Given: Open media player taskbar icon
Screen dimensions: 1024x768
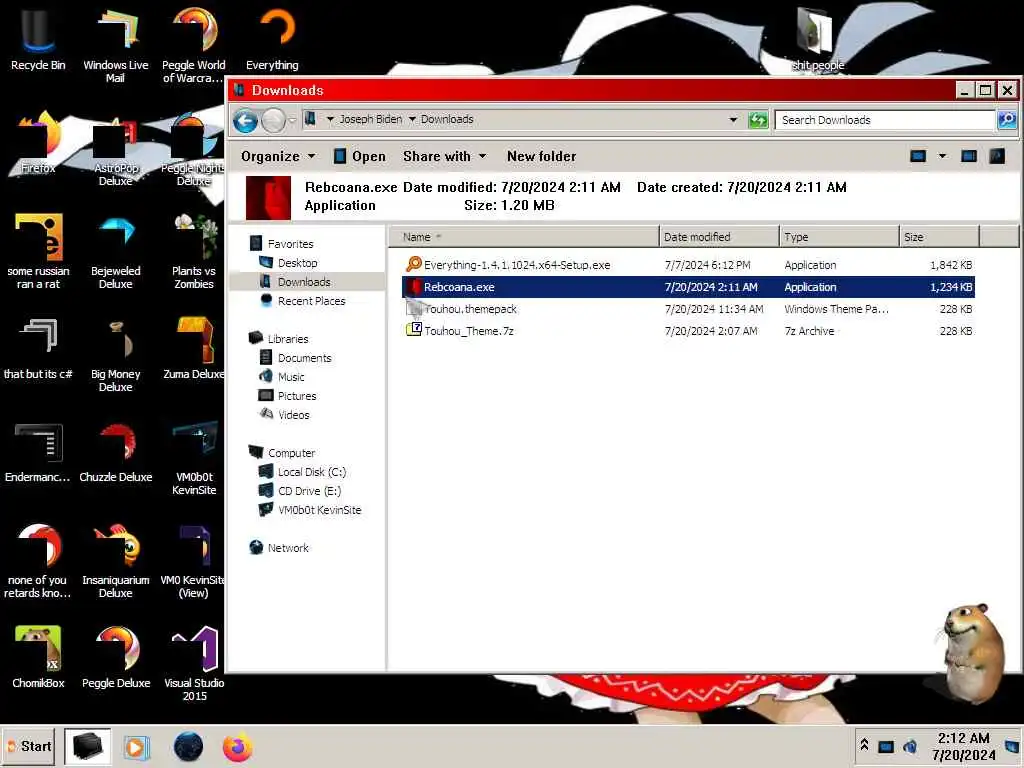Looking at the screenshot, I should pyautogui.click(x=136, y=747).
